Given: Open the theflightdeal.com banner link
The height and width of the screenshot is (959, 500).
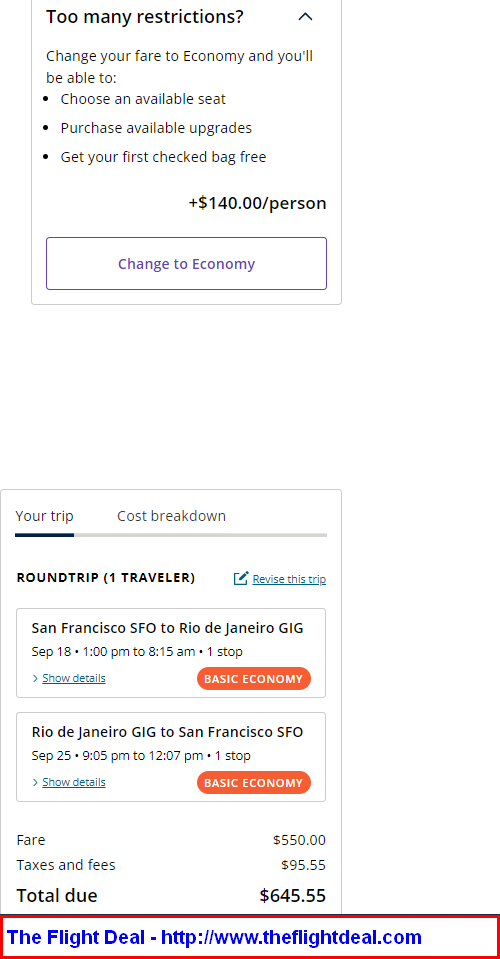Looking at the screenshot, I should click(214, 937).
